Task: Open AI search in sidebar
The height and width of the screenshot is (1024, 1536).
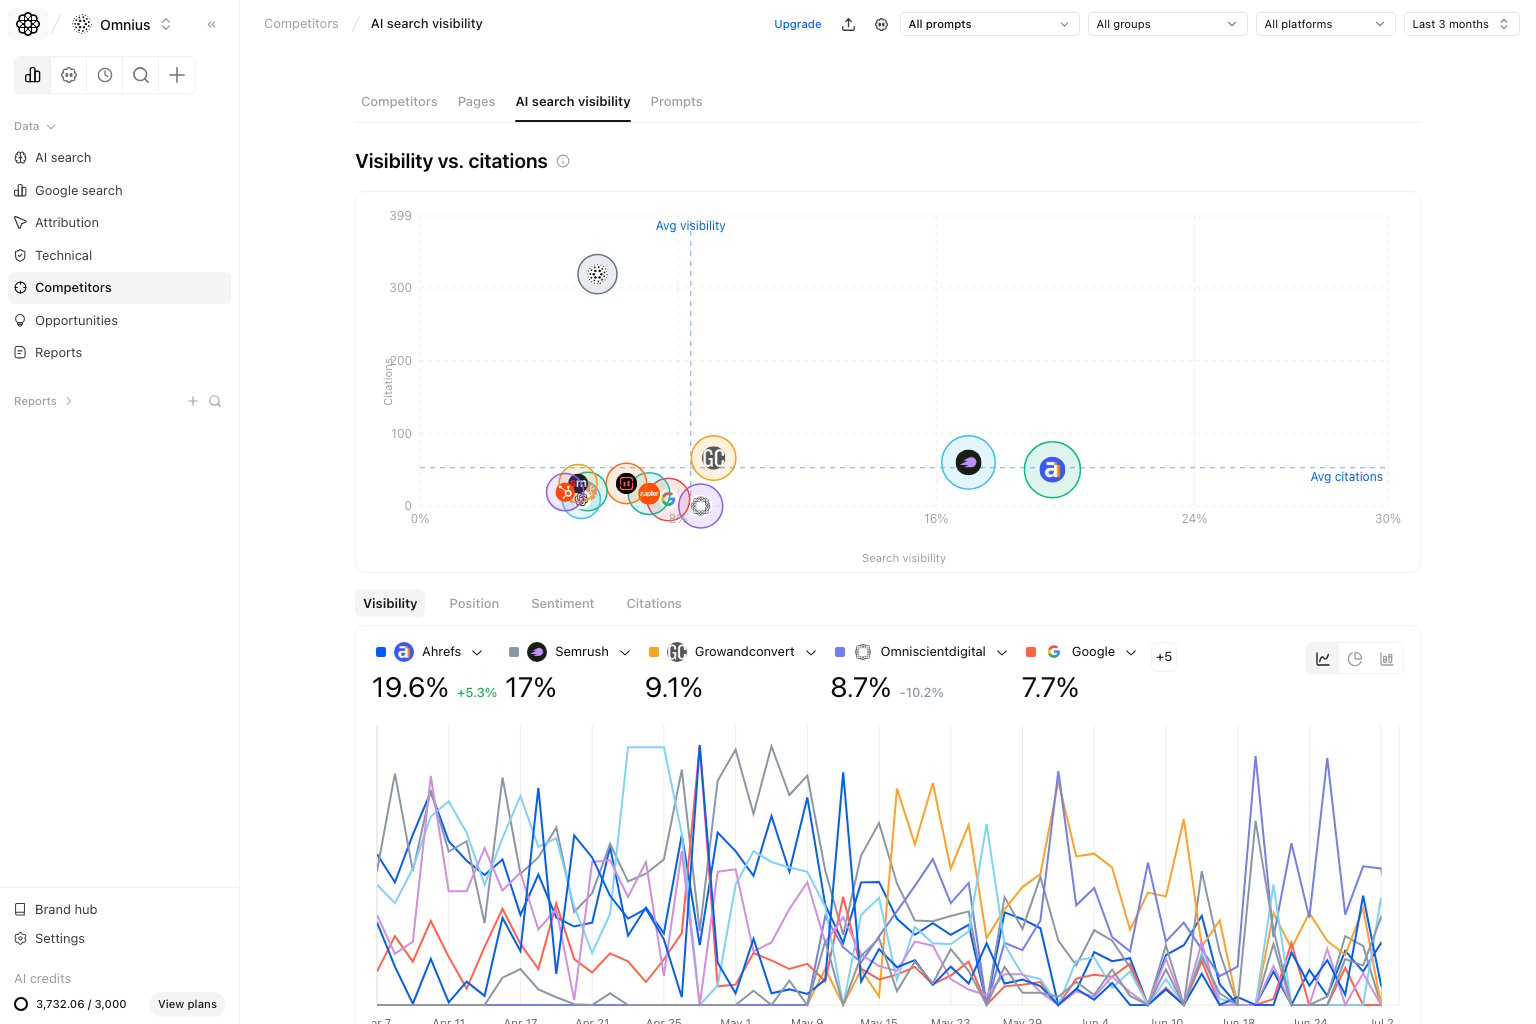Action: pyautogui.click(x=119, y=158)
